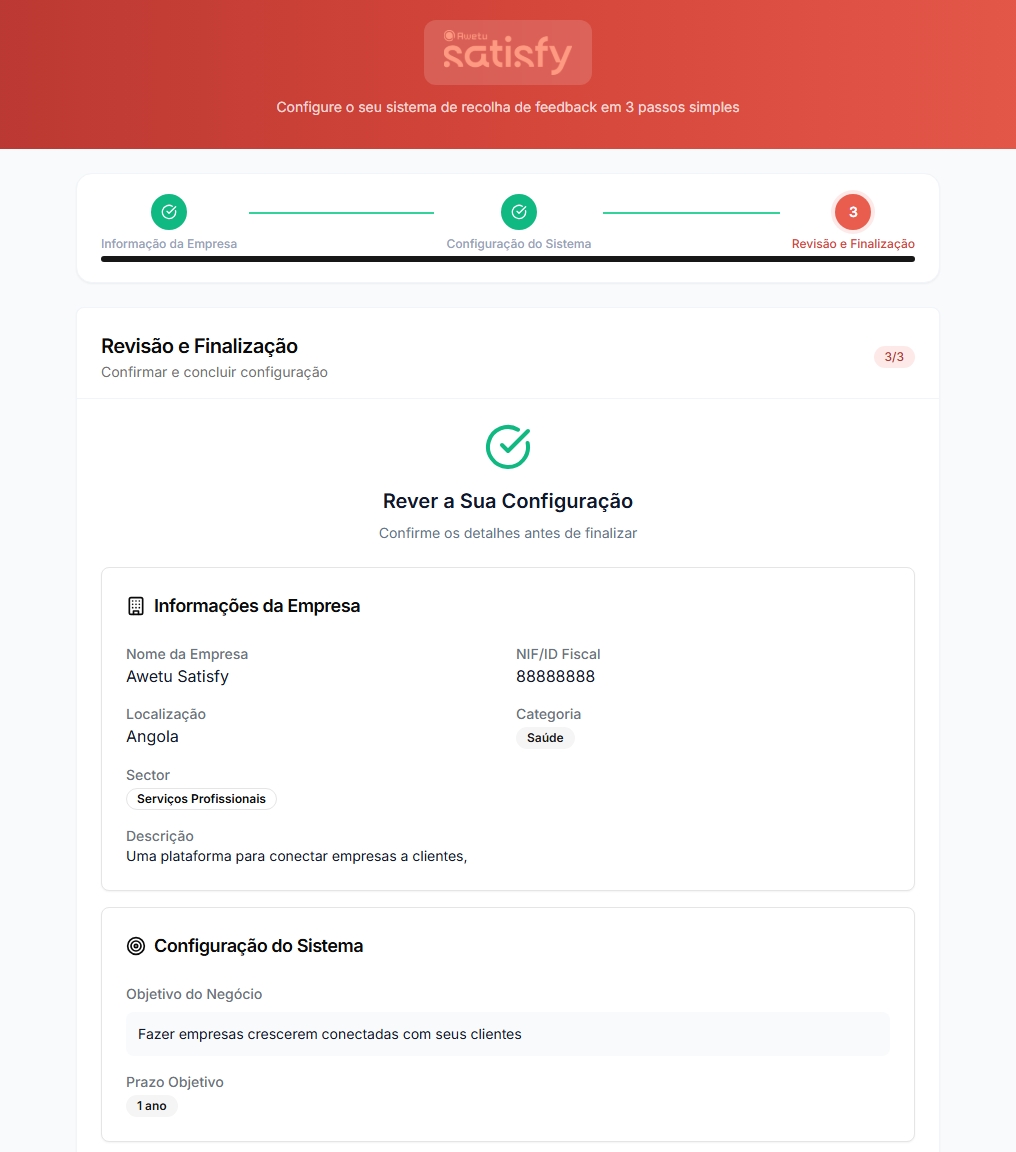Click the Objetivo do Negócio label
Image resolution: width=1016 pixels, height=1152 pixels.
(194, 995)
